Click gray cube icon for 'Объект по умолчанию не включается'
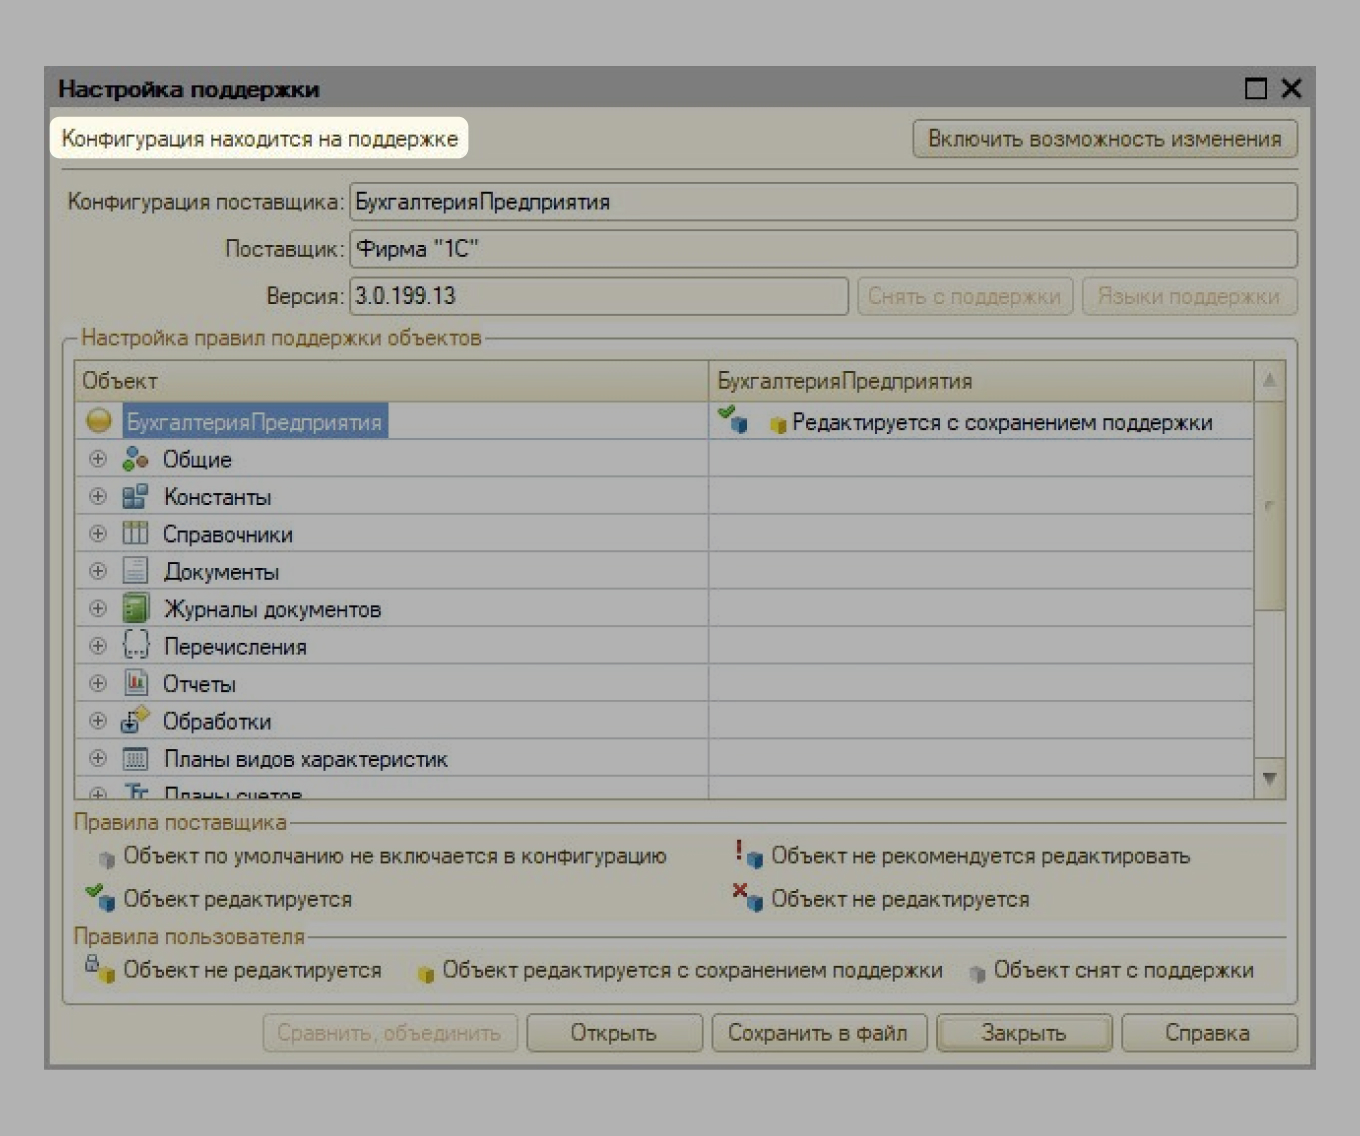1360x1136 pixels. pyautogui.click(x=107, y=859)
